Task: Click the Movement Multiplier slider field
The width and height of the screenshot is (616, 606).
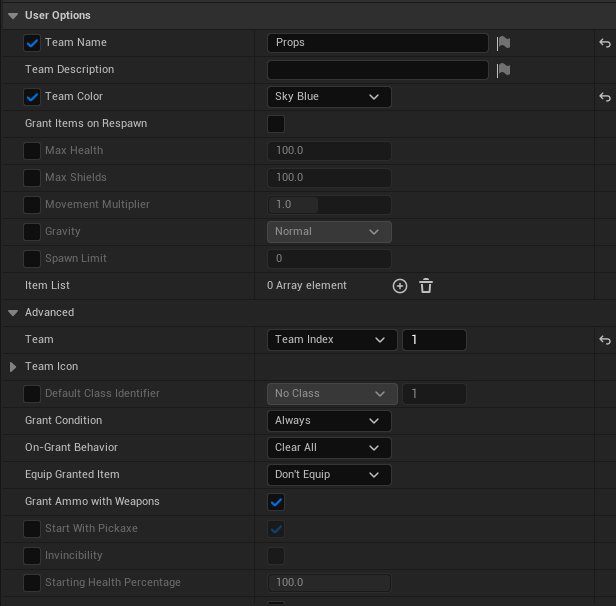Action: [x=329, y=205]
